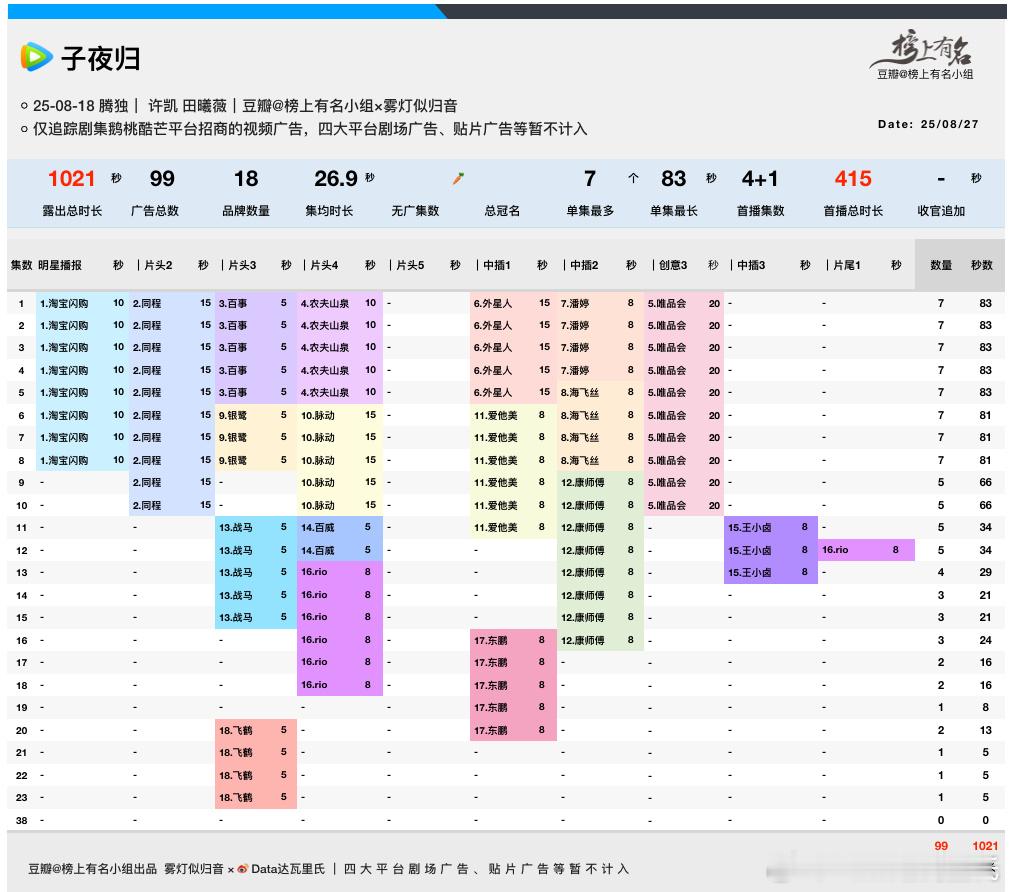Click the 集均时长 label
Image resolution: width=1009 pixels, height=892 pixels.
[329, 211]
